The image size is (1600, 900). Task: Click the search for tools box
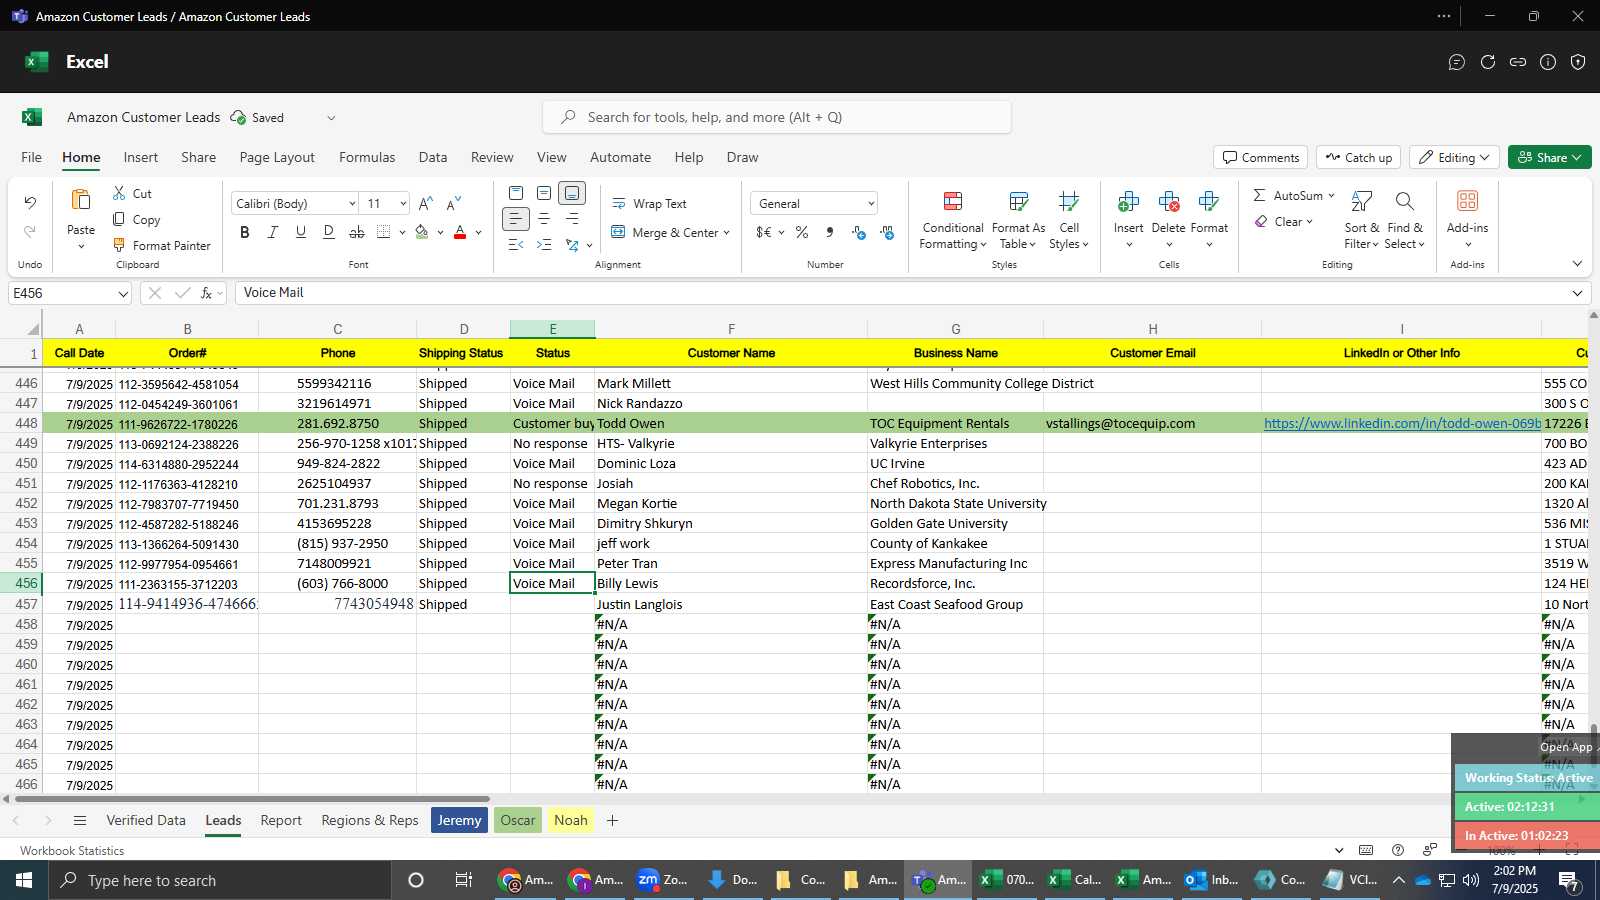tap(777, 117)
